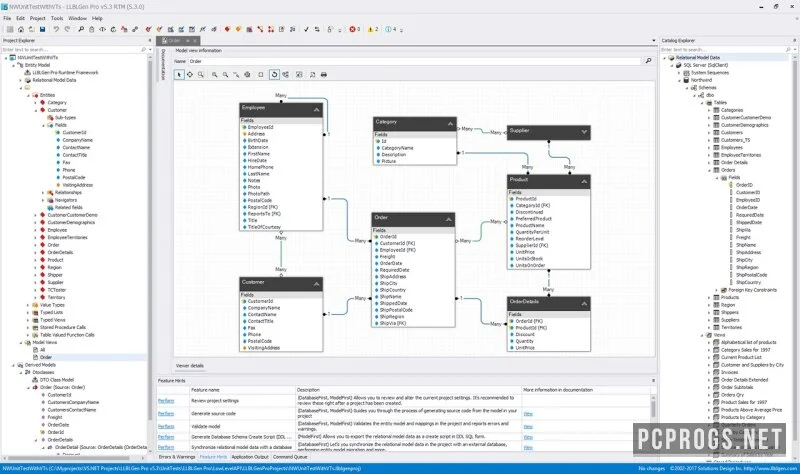
Task: Click the zoom in icon of diagram toolbar
Action: click(215, 74)
